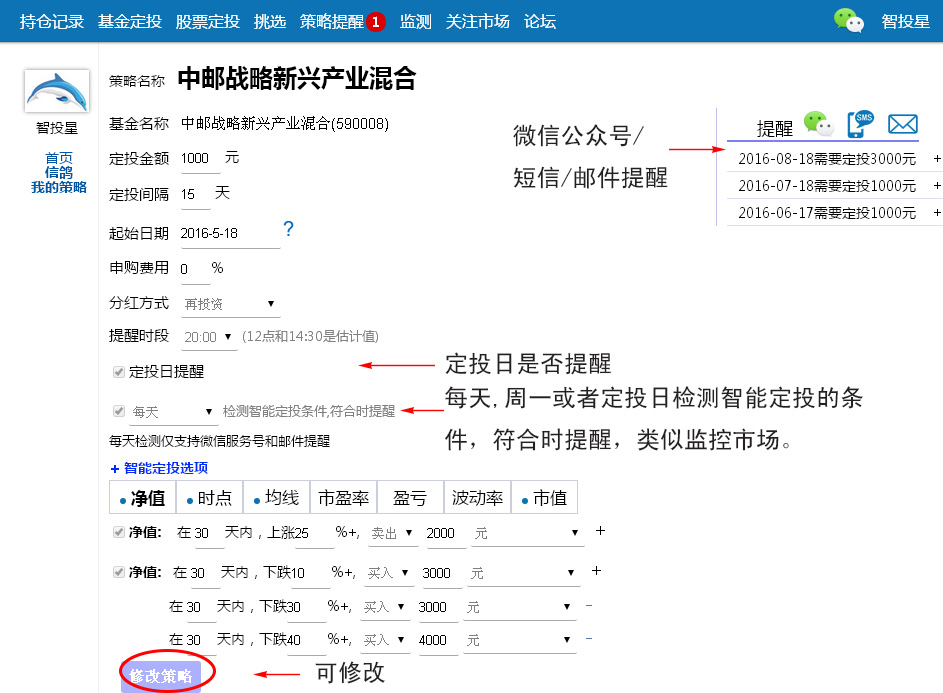Switch to the 市值 tab
Viewport: 943px width, 693px height.
[544, 497]
